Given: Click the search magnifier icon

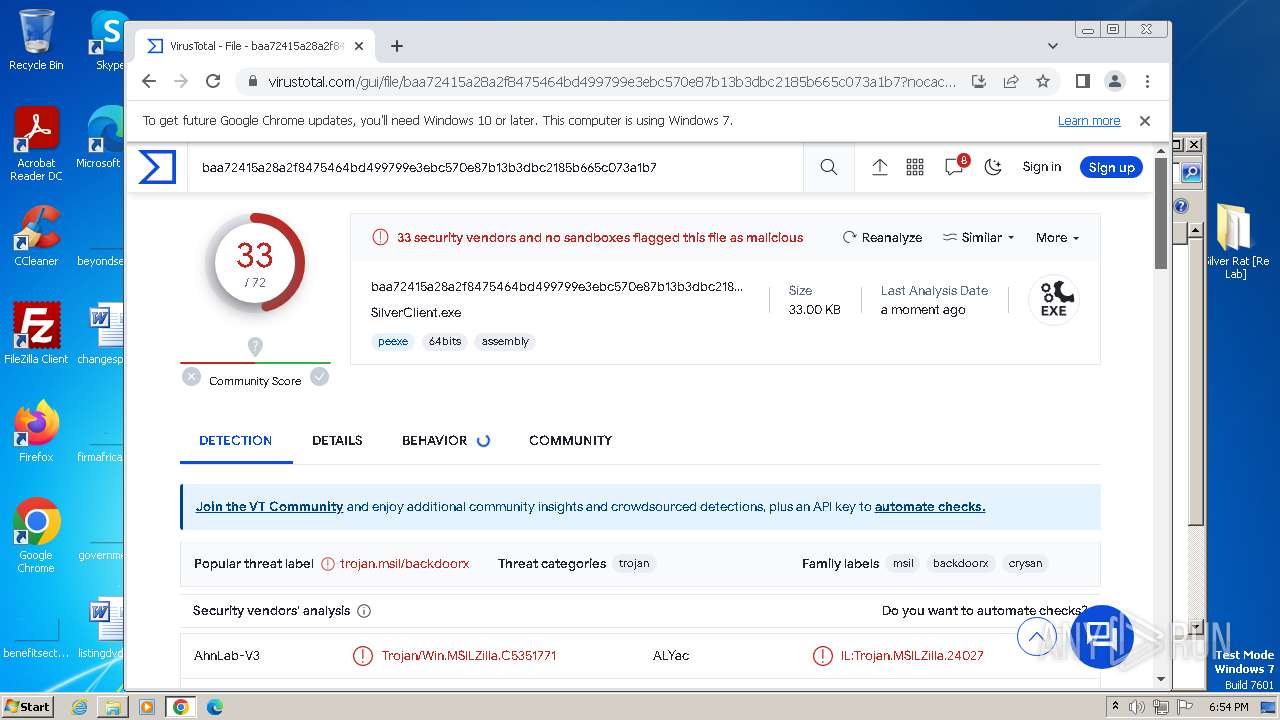Looking at the screenshot, I should click(829, 167).
